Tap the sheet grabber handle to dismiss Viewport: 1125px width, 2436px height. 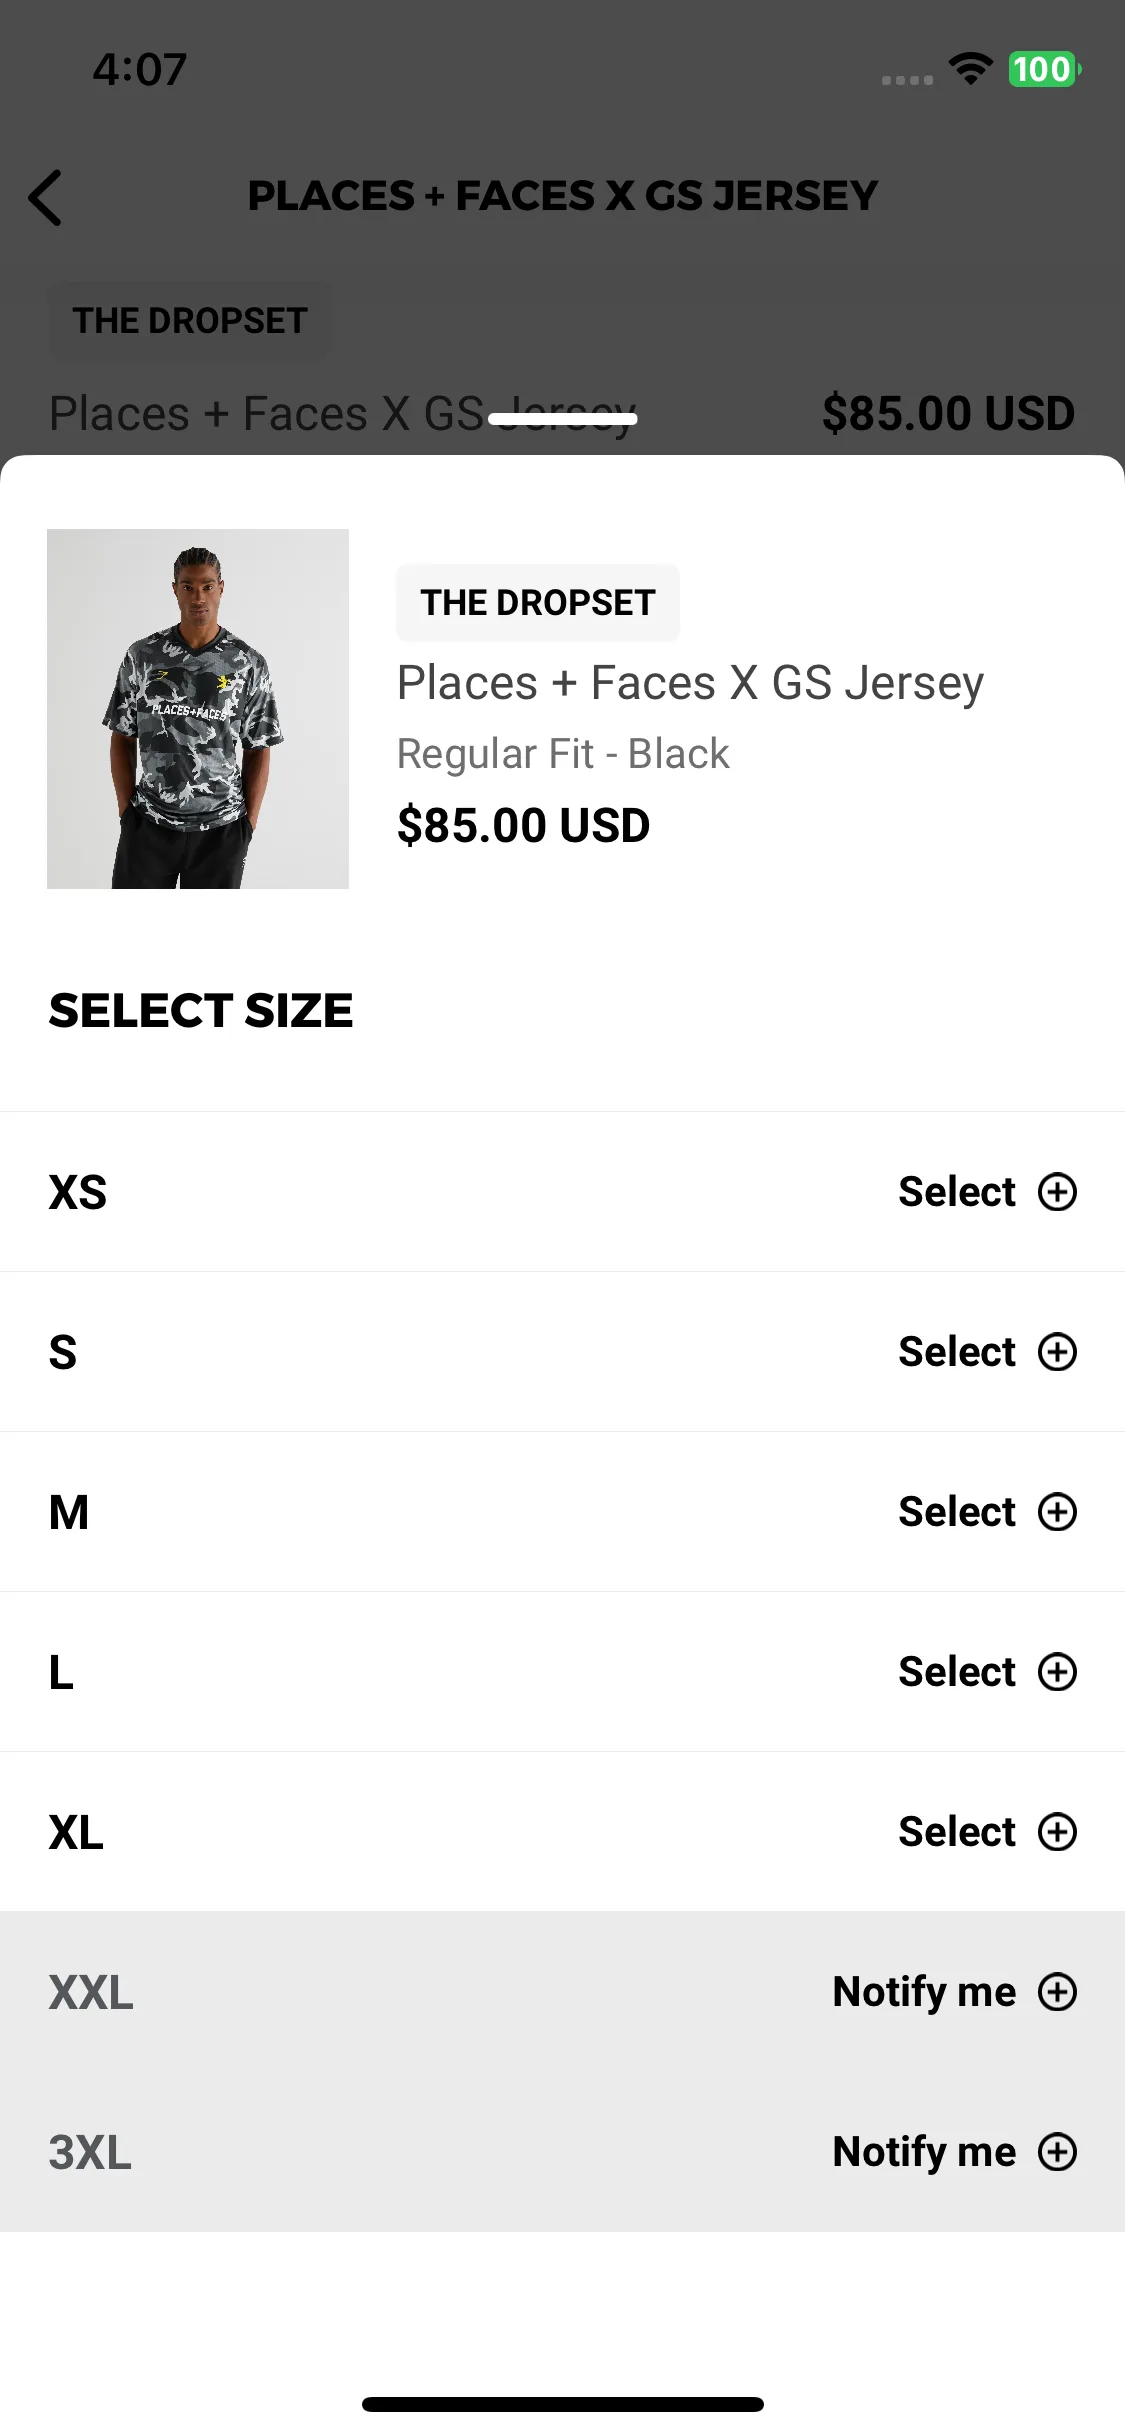(562, 419)
